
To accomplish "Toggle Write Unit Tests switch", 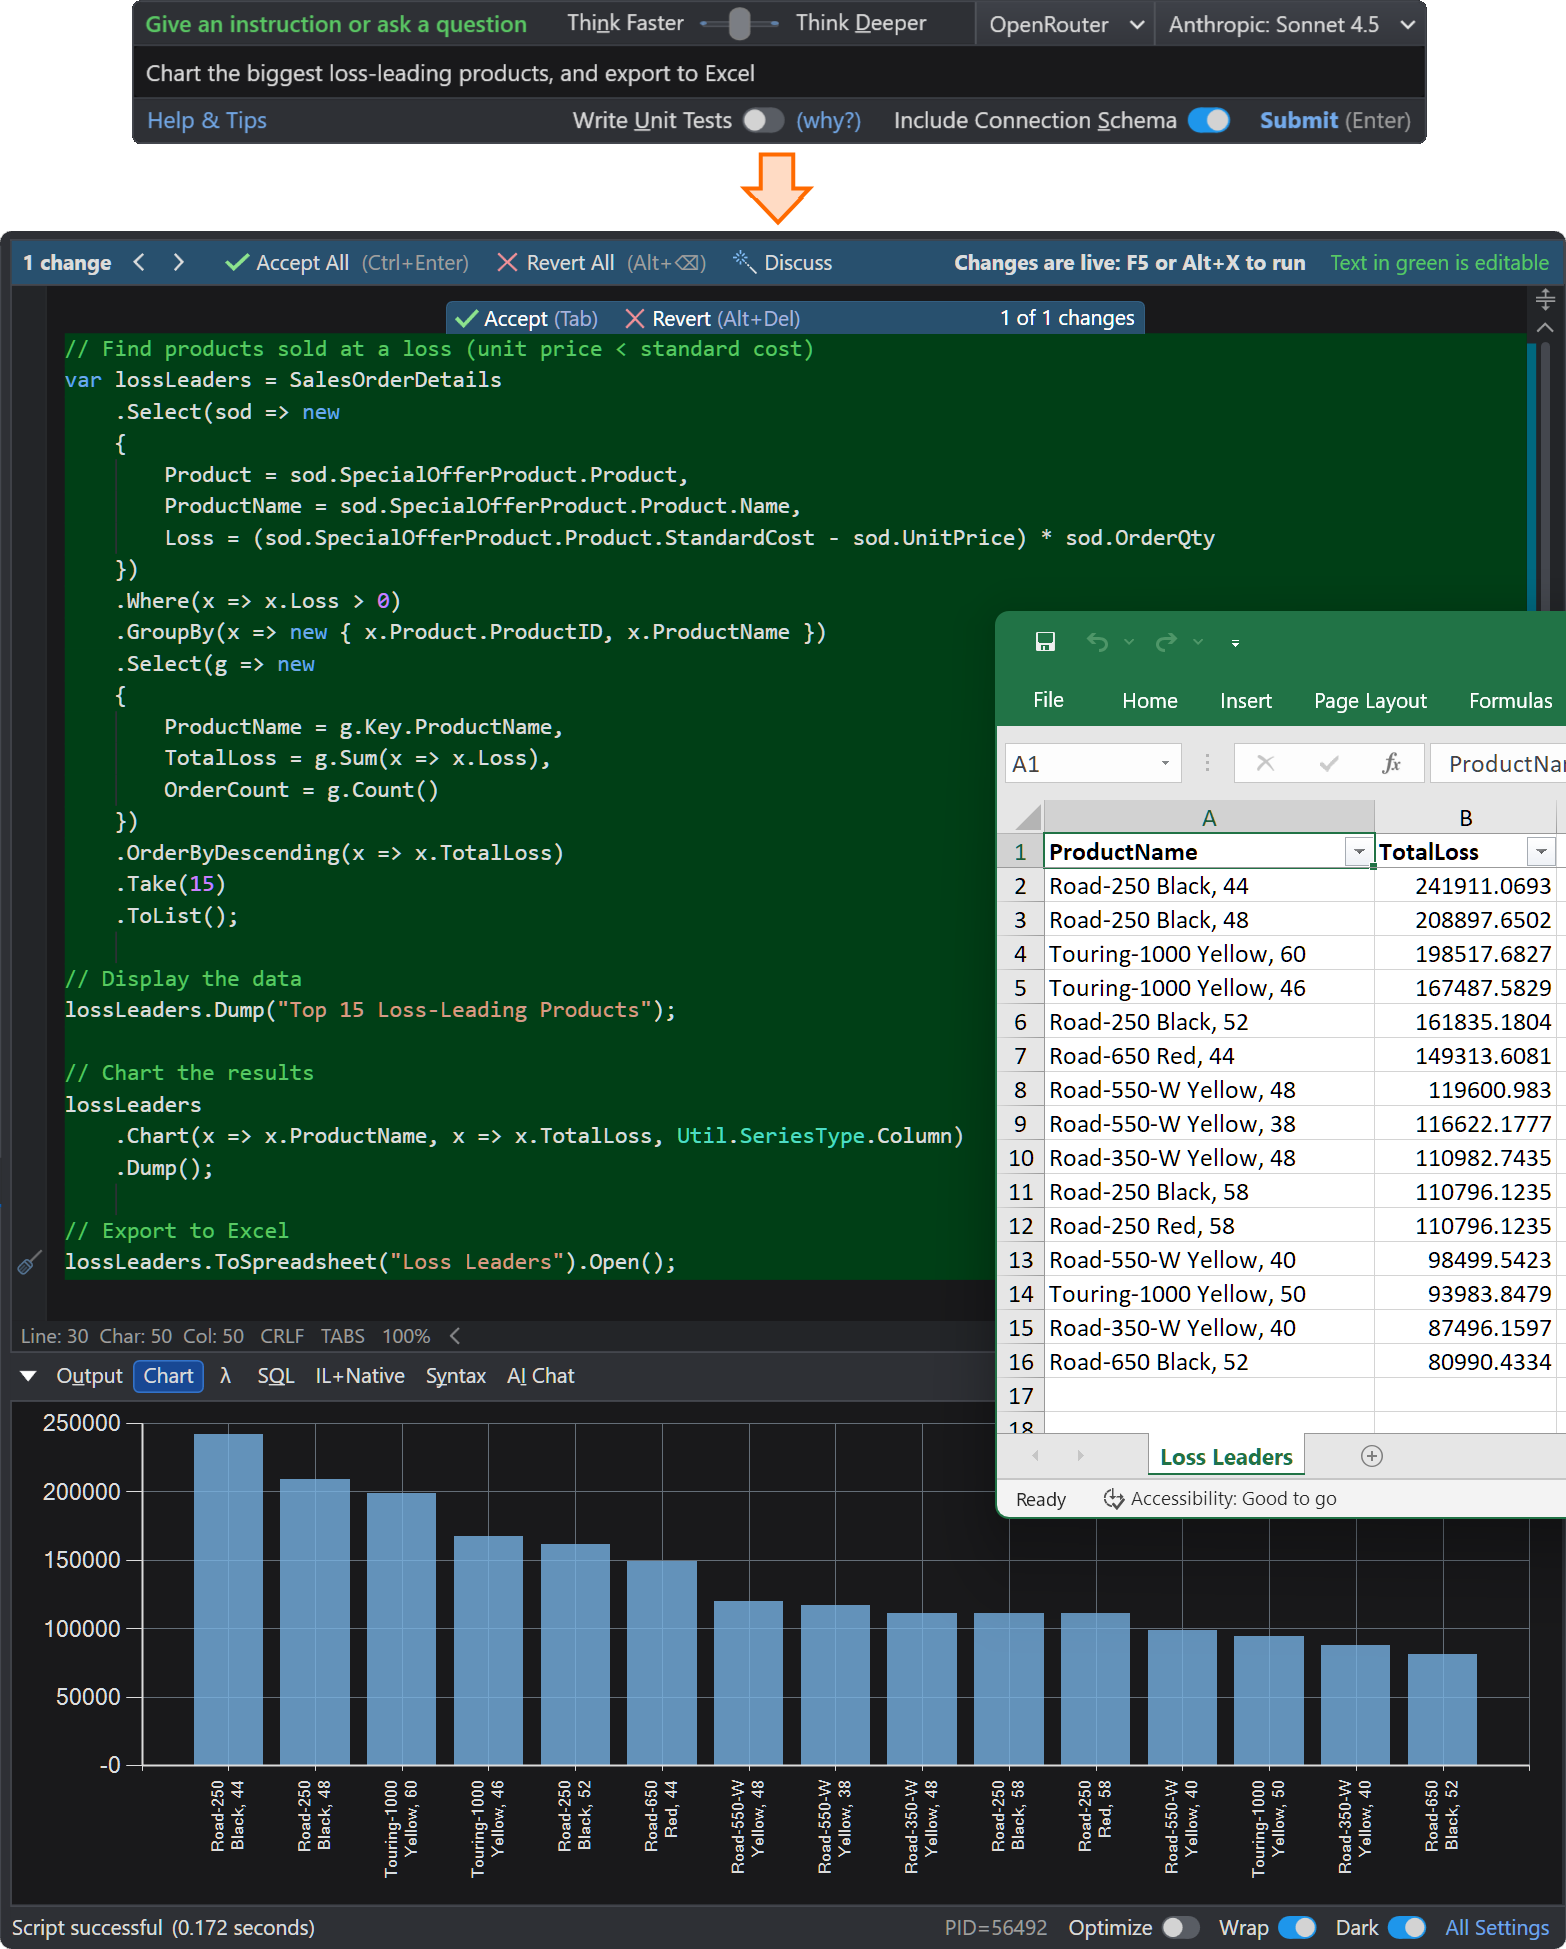I will 762,120.
